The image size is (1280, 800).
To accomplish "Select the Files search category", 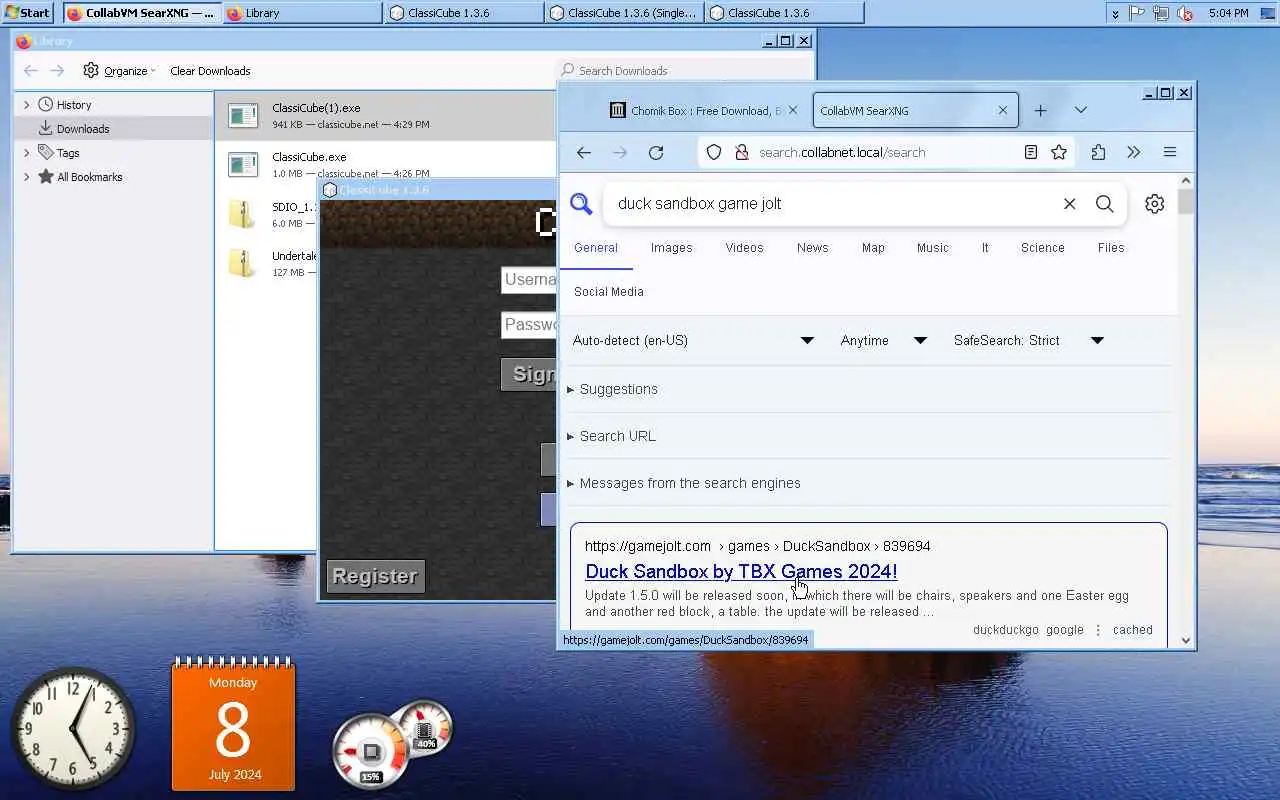I will pyautogui.click(x=1111, y=248).
